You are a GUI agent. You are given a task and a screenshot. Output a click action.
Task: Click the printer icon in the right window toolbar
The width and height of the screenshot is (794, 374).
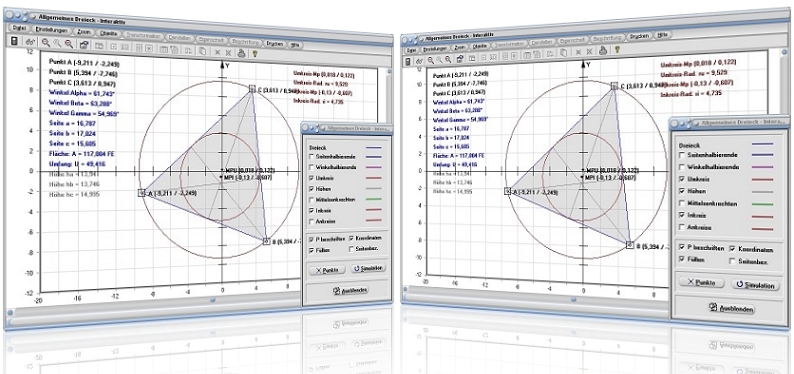click(603, 50)
